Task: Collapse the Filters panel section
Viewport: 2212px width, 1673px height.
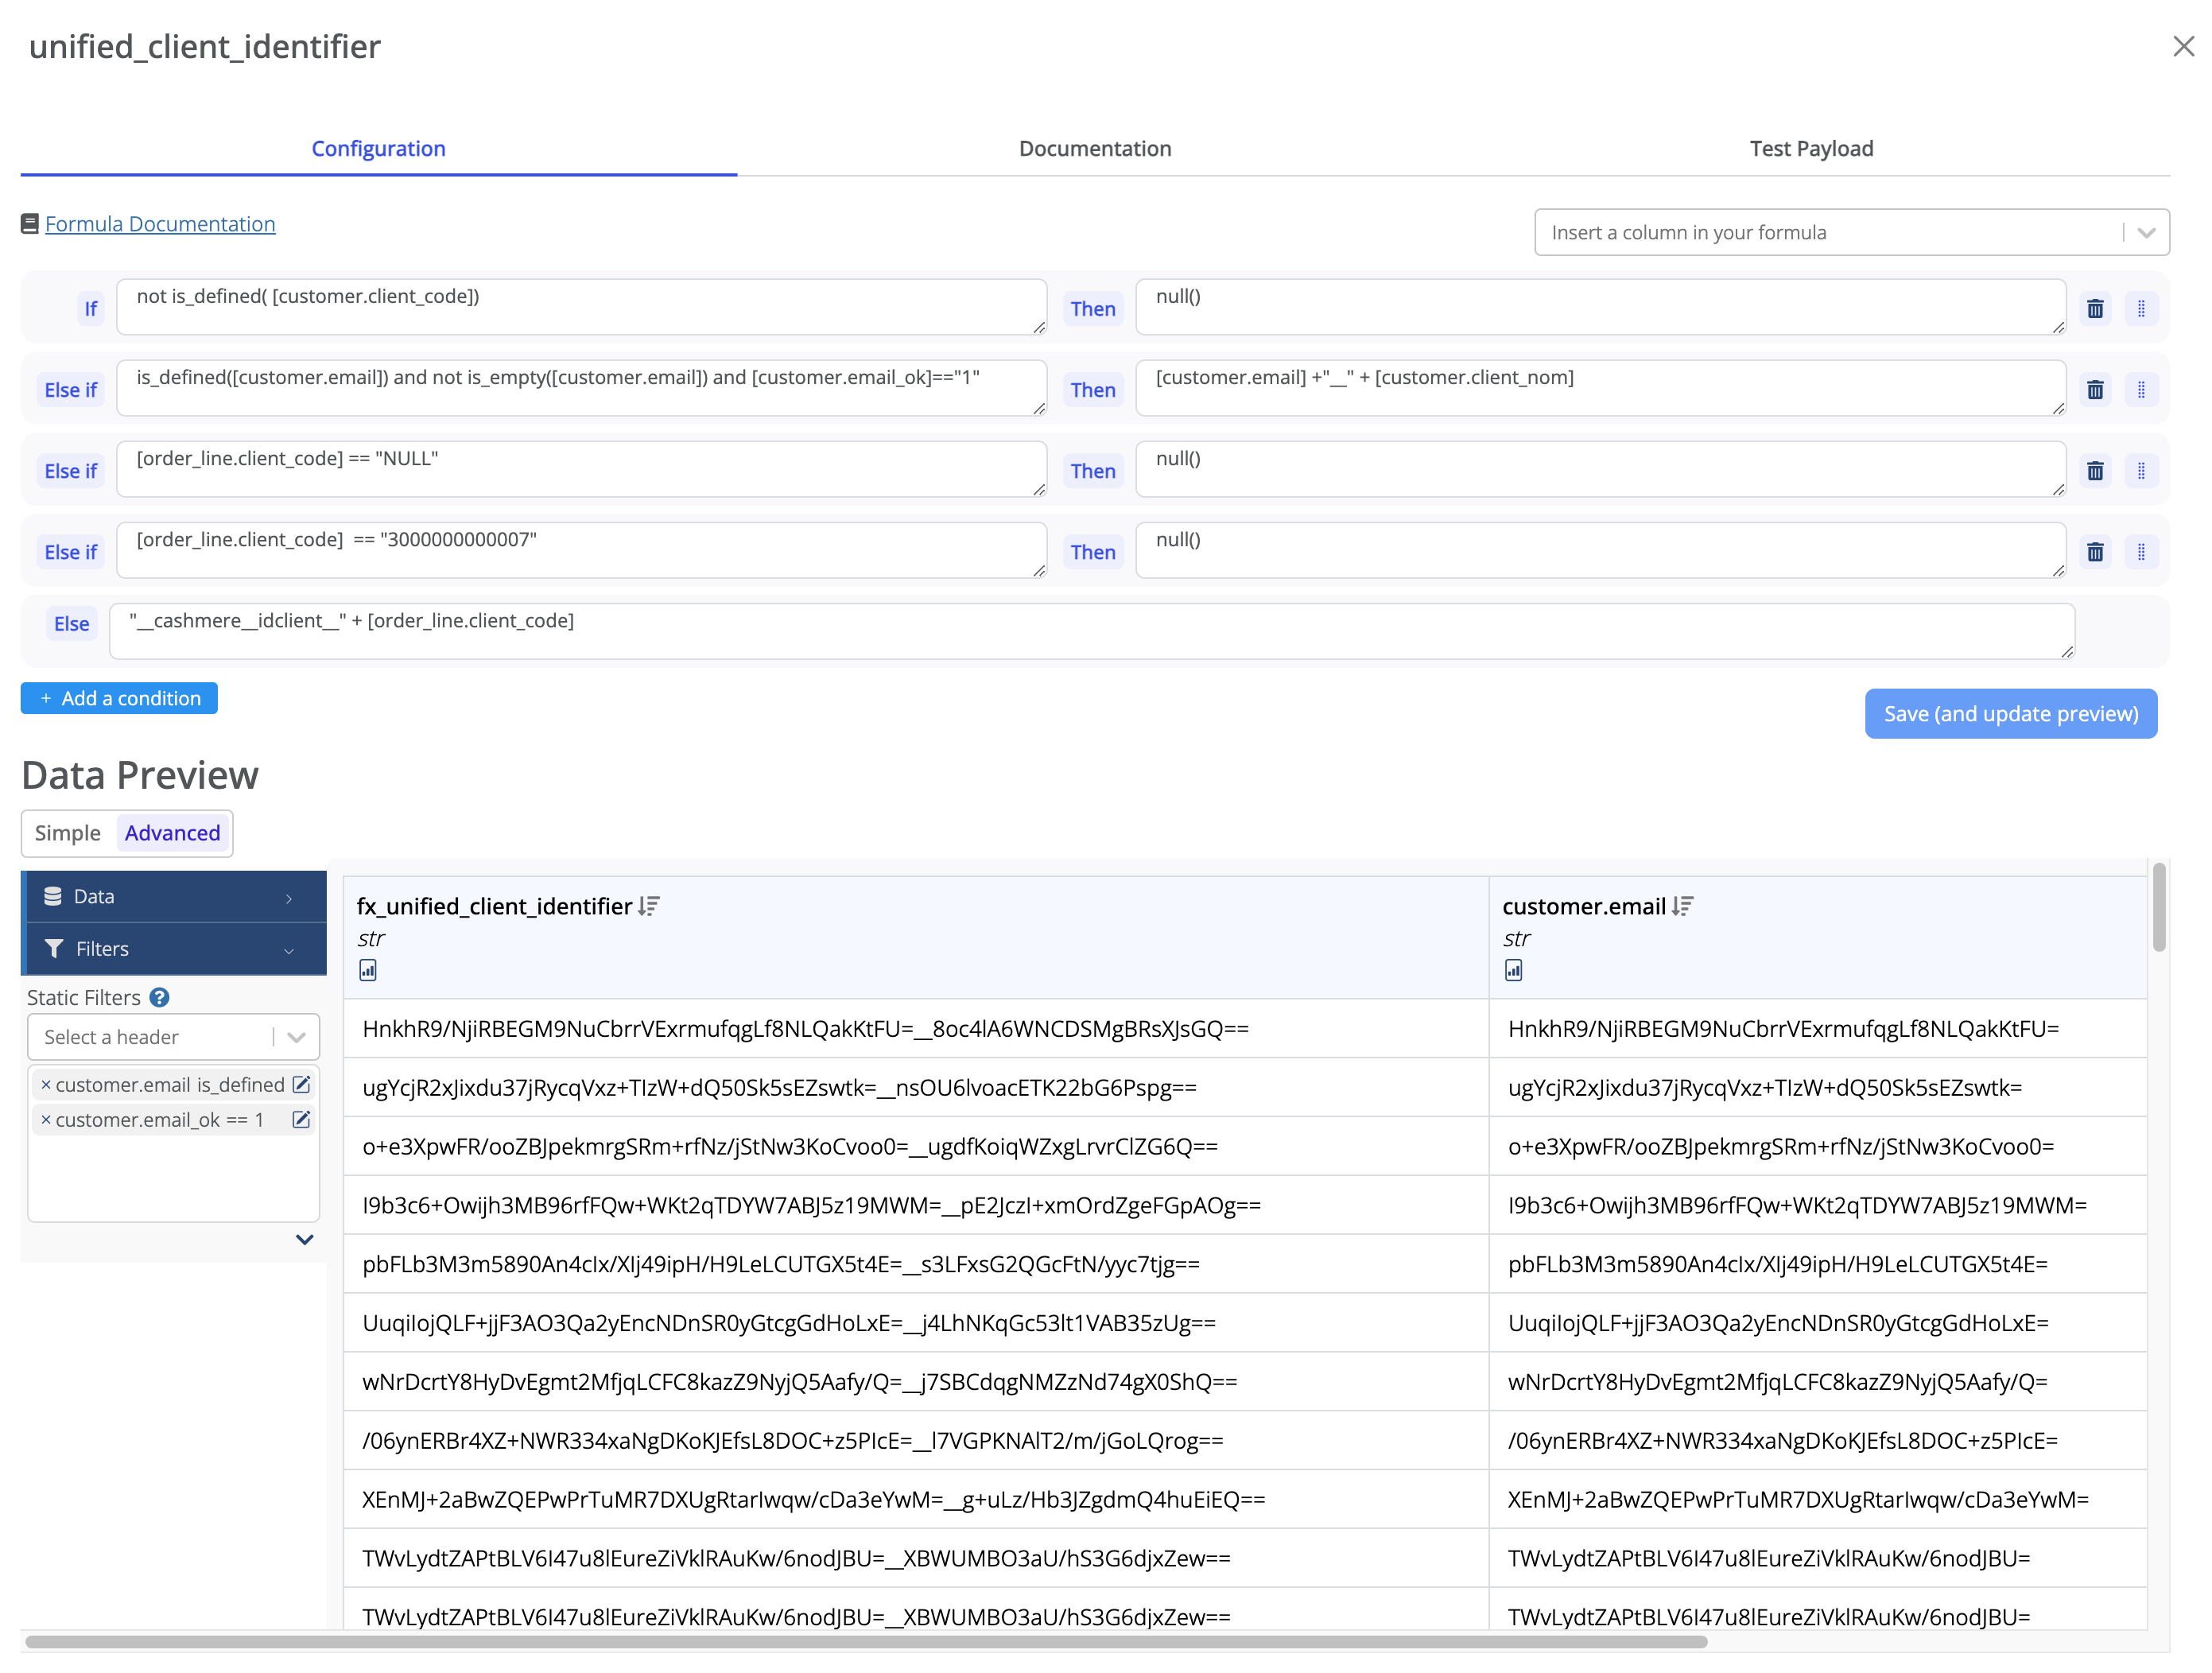Action: tap(173, 949)
